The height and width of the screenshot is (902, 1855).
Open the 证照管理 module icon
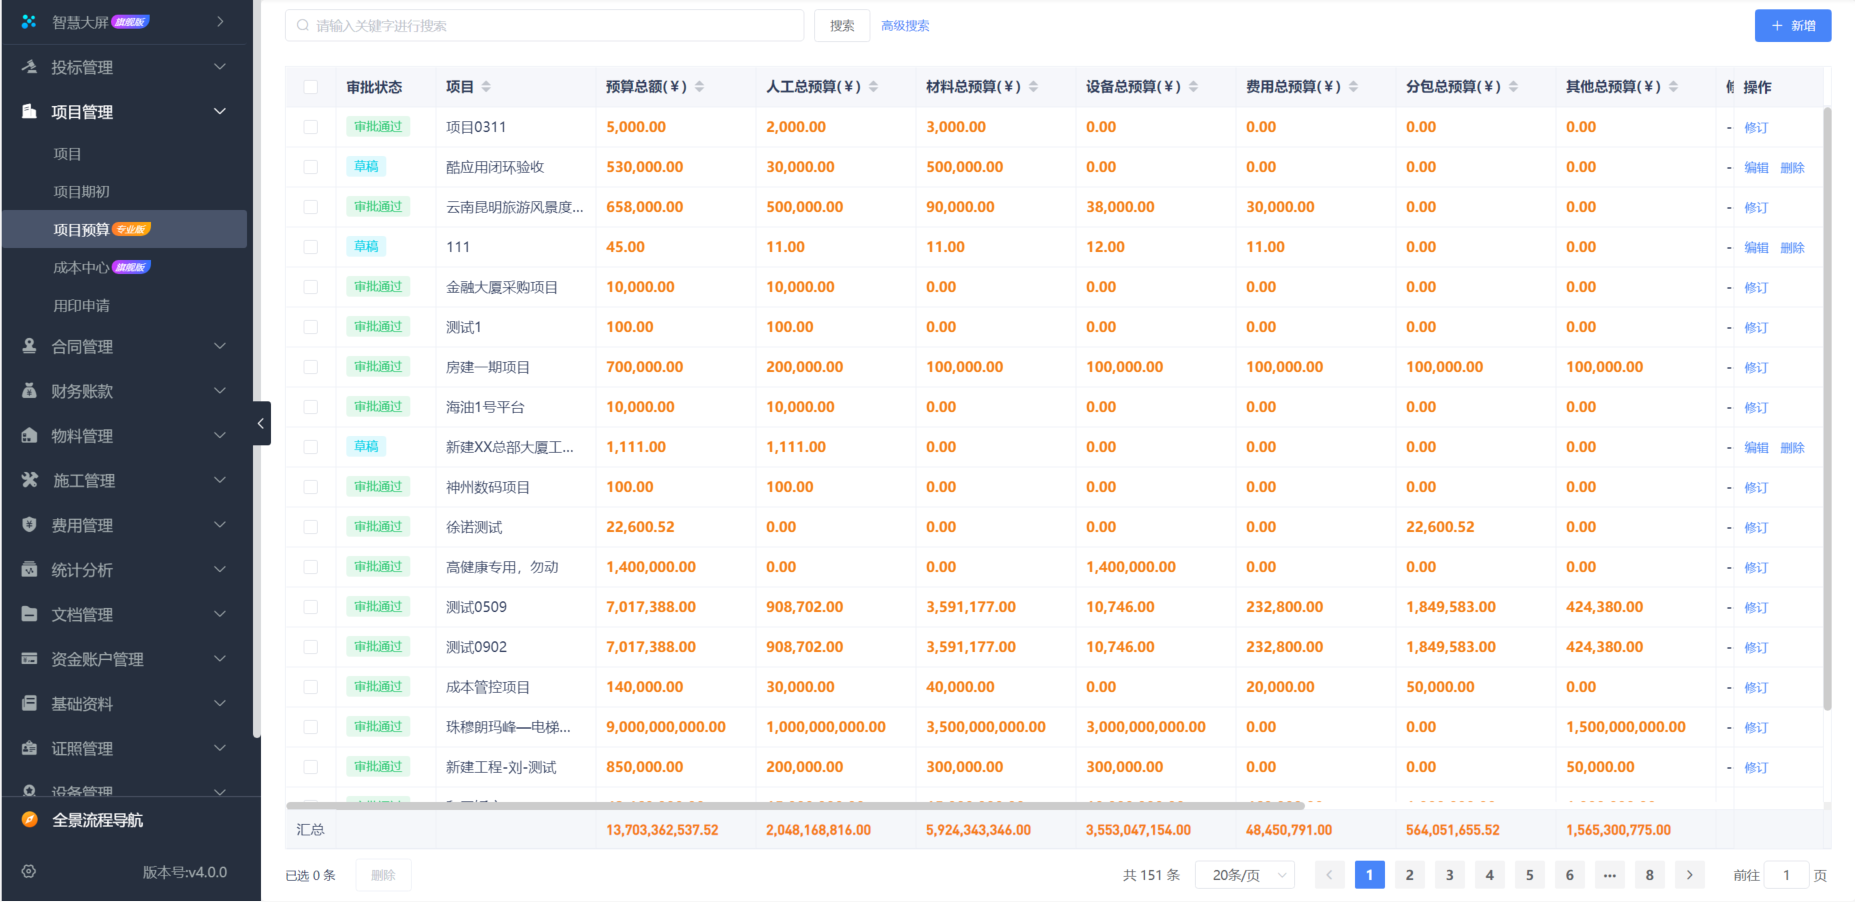pyautogui.click(x=27, y=748)
